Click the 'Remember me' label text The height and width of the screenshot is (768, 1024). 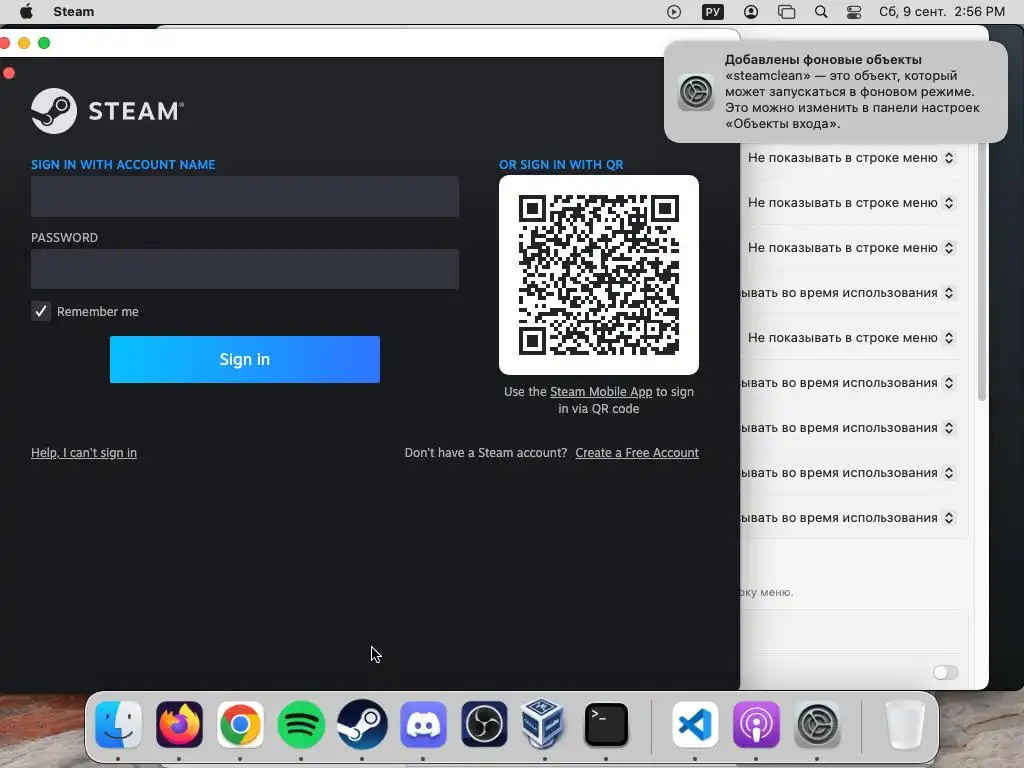97,312
